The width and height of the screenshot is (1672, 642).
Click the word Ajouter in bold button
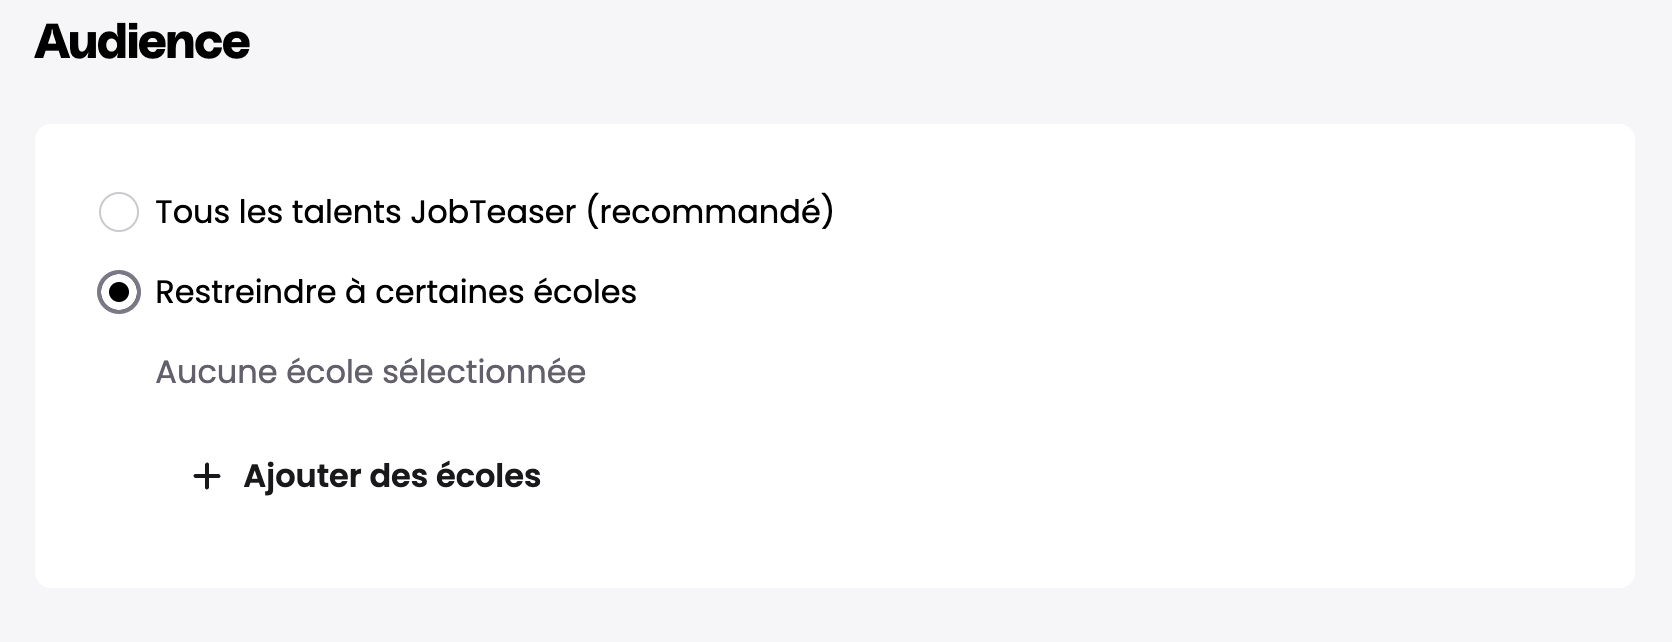coord(301,476)
